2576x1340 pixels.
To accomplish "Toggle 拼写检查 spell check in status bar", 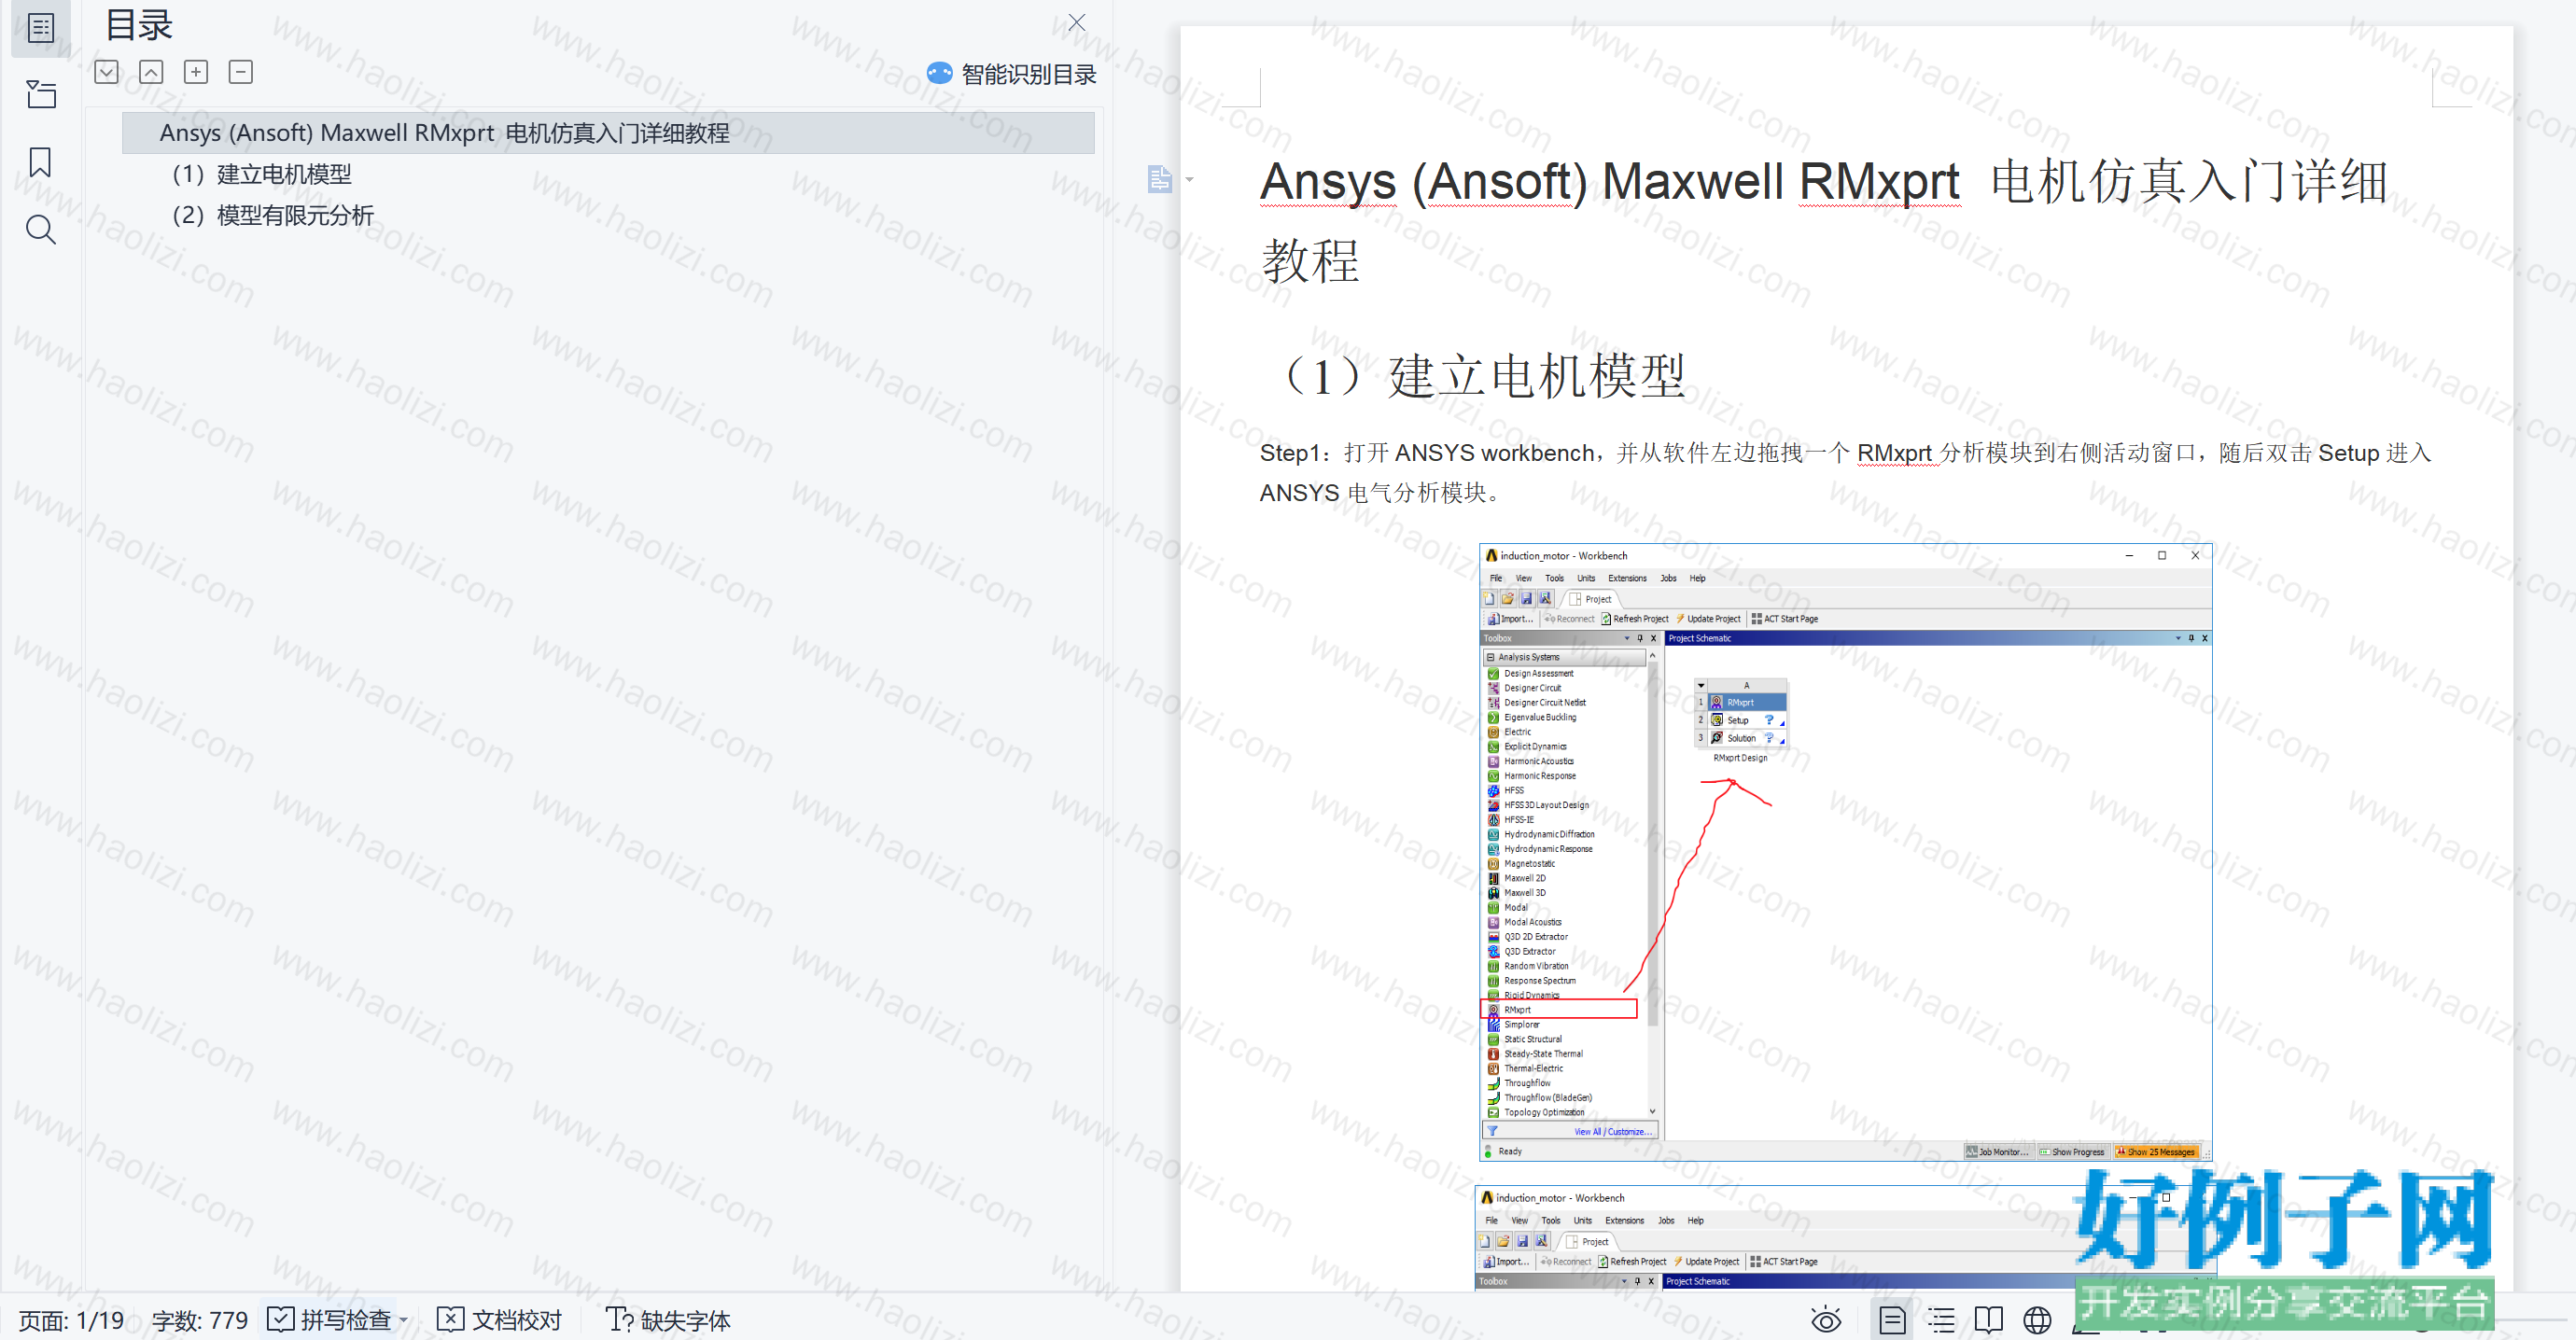I will click(330, 1320).
